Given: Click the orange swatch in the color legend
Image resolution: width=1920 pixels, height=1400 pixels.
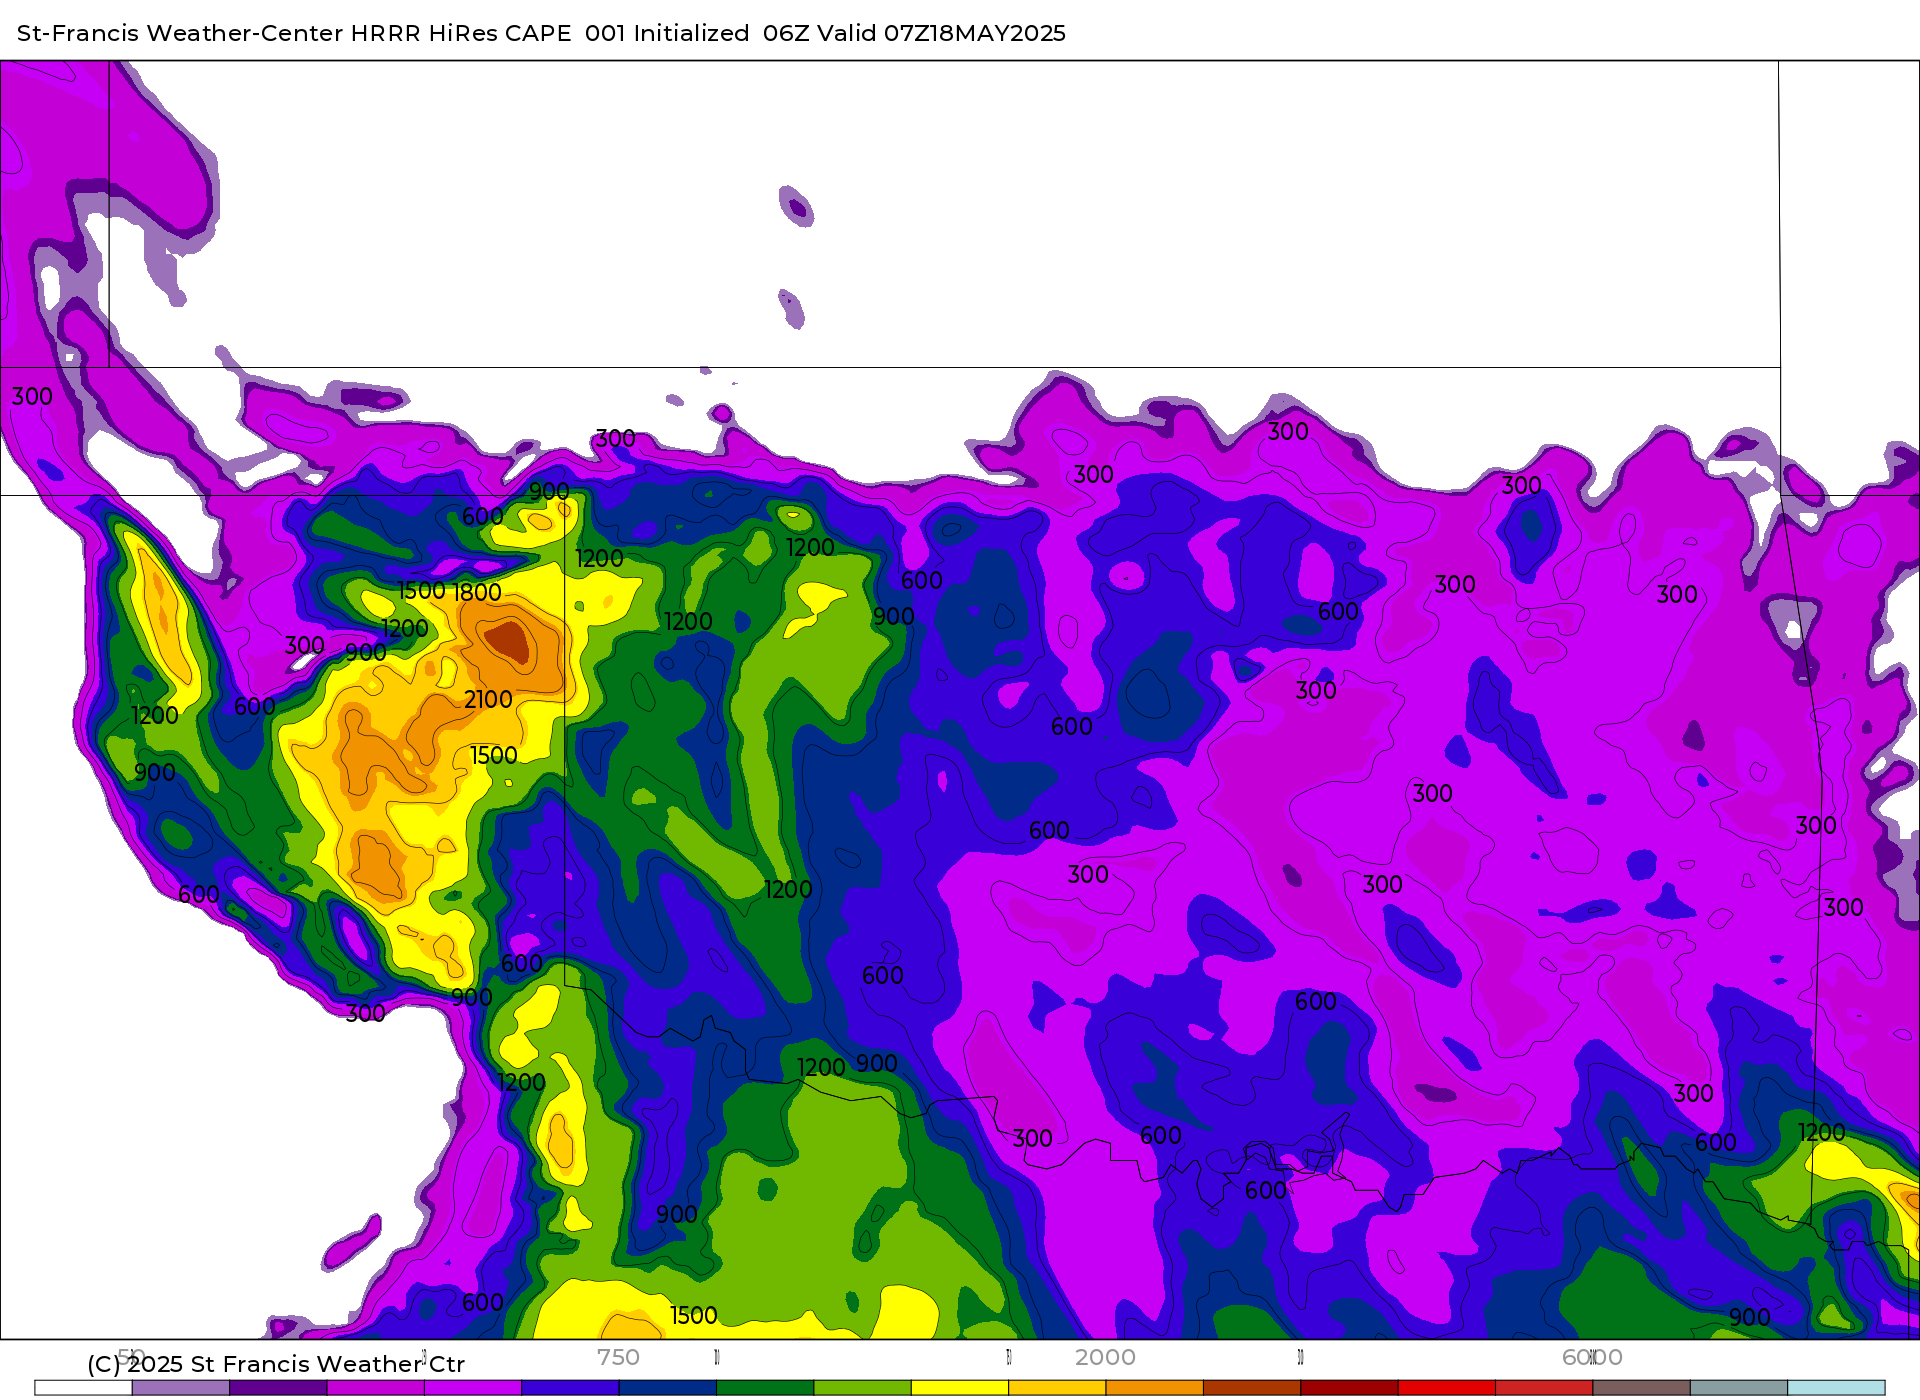Looking at the screenshot, I should point(1154,1388).
